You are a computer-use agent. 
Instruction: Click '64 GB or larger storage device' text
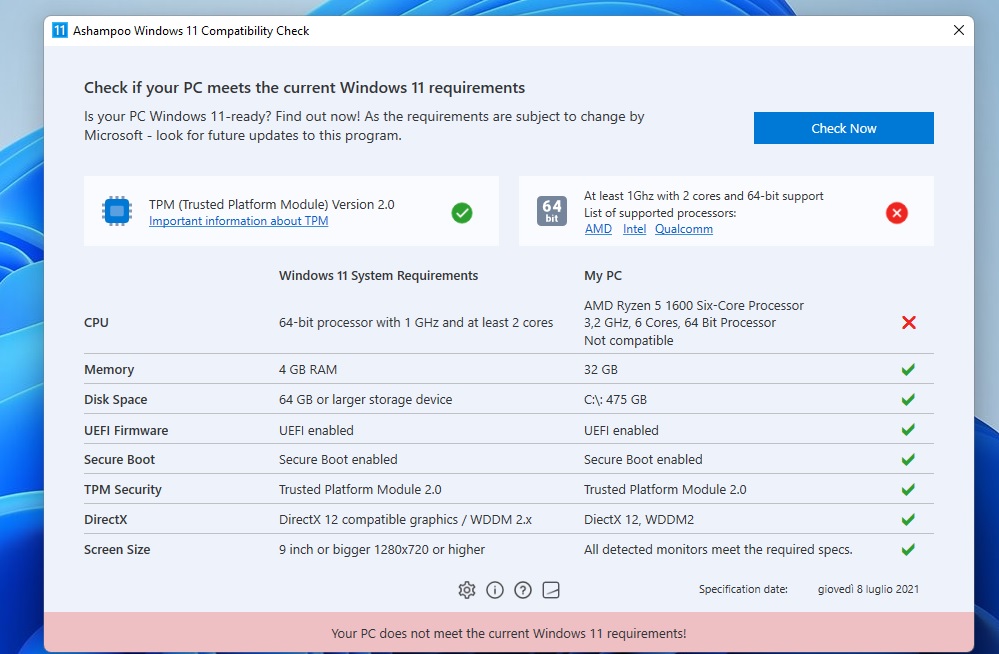click(x=365, y=400)
